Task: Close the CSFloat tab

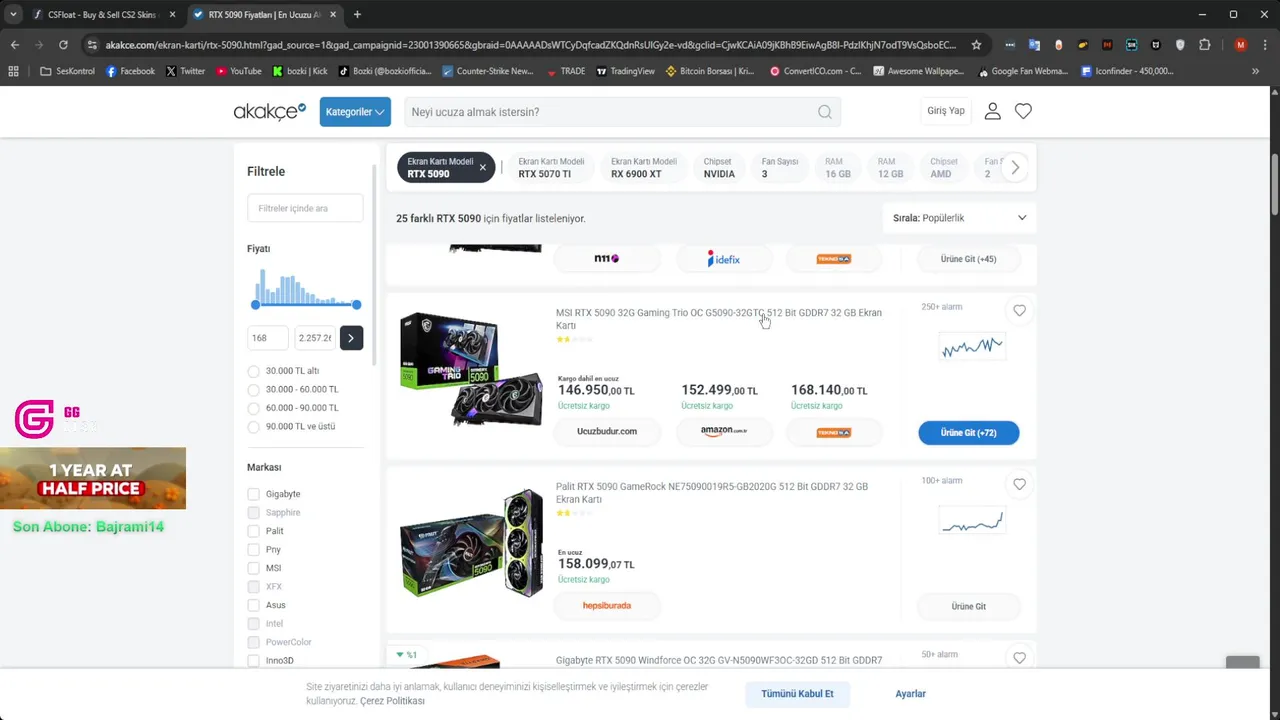Action: pos(172,14)
